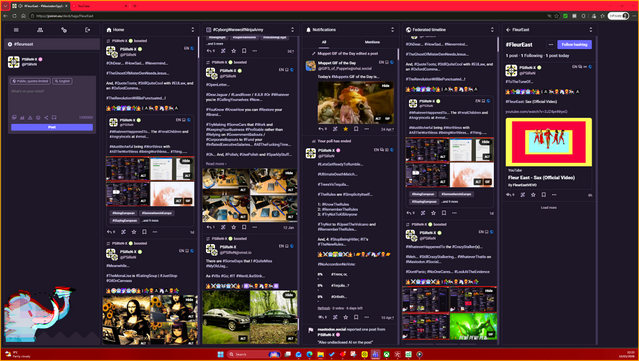Screen dimensions: 639x361
Task: Open the emoji picker in compose box
Action: 38,117
